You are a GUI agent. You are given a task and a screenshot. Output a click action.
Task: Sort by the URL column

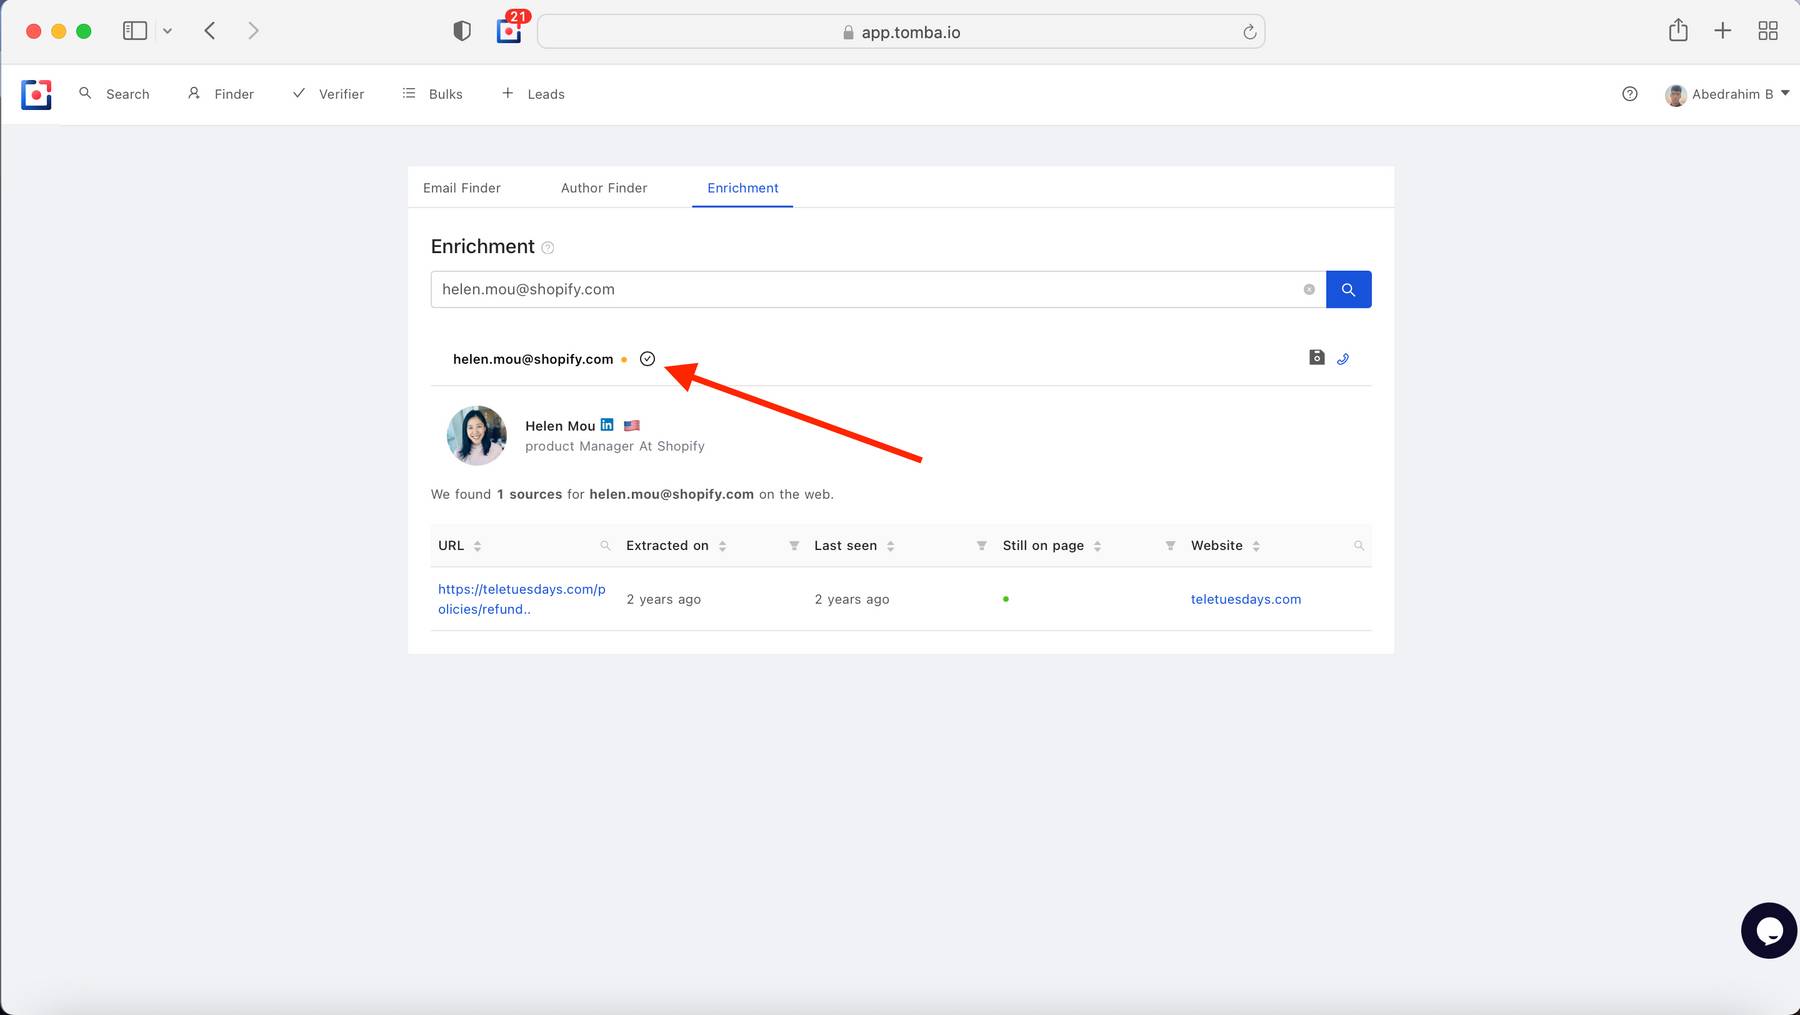click(477, 546)
